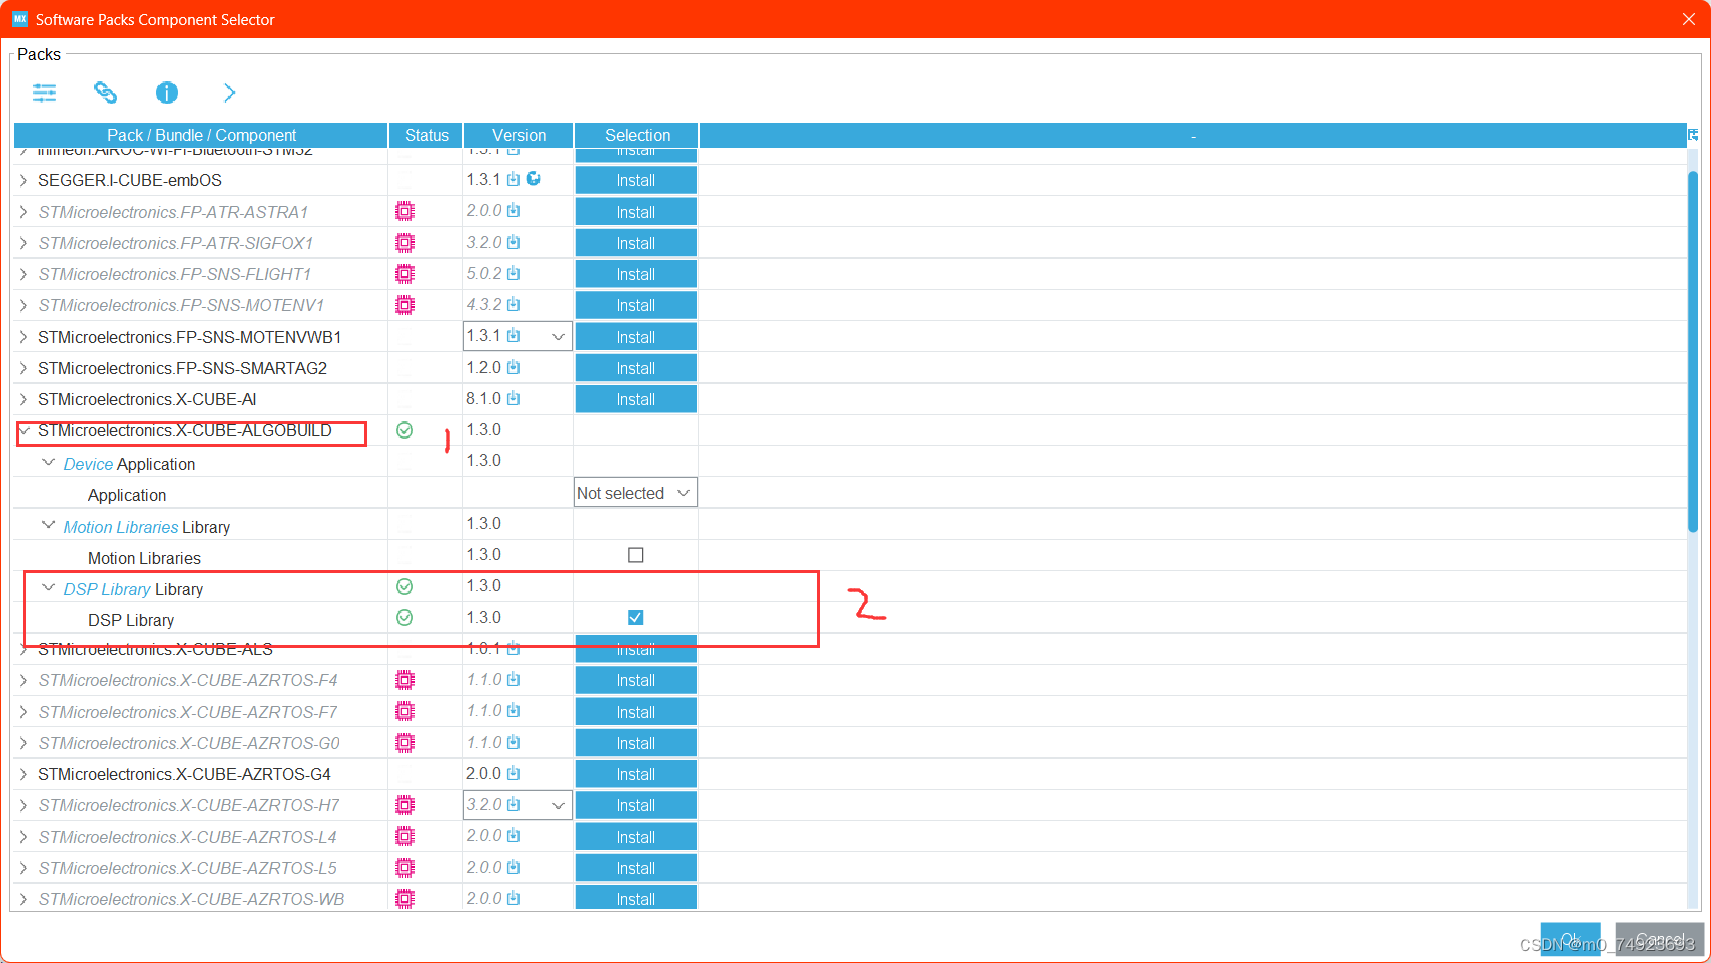Click the Selection column header

pyautogui.click(x=637, y=135)
